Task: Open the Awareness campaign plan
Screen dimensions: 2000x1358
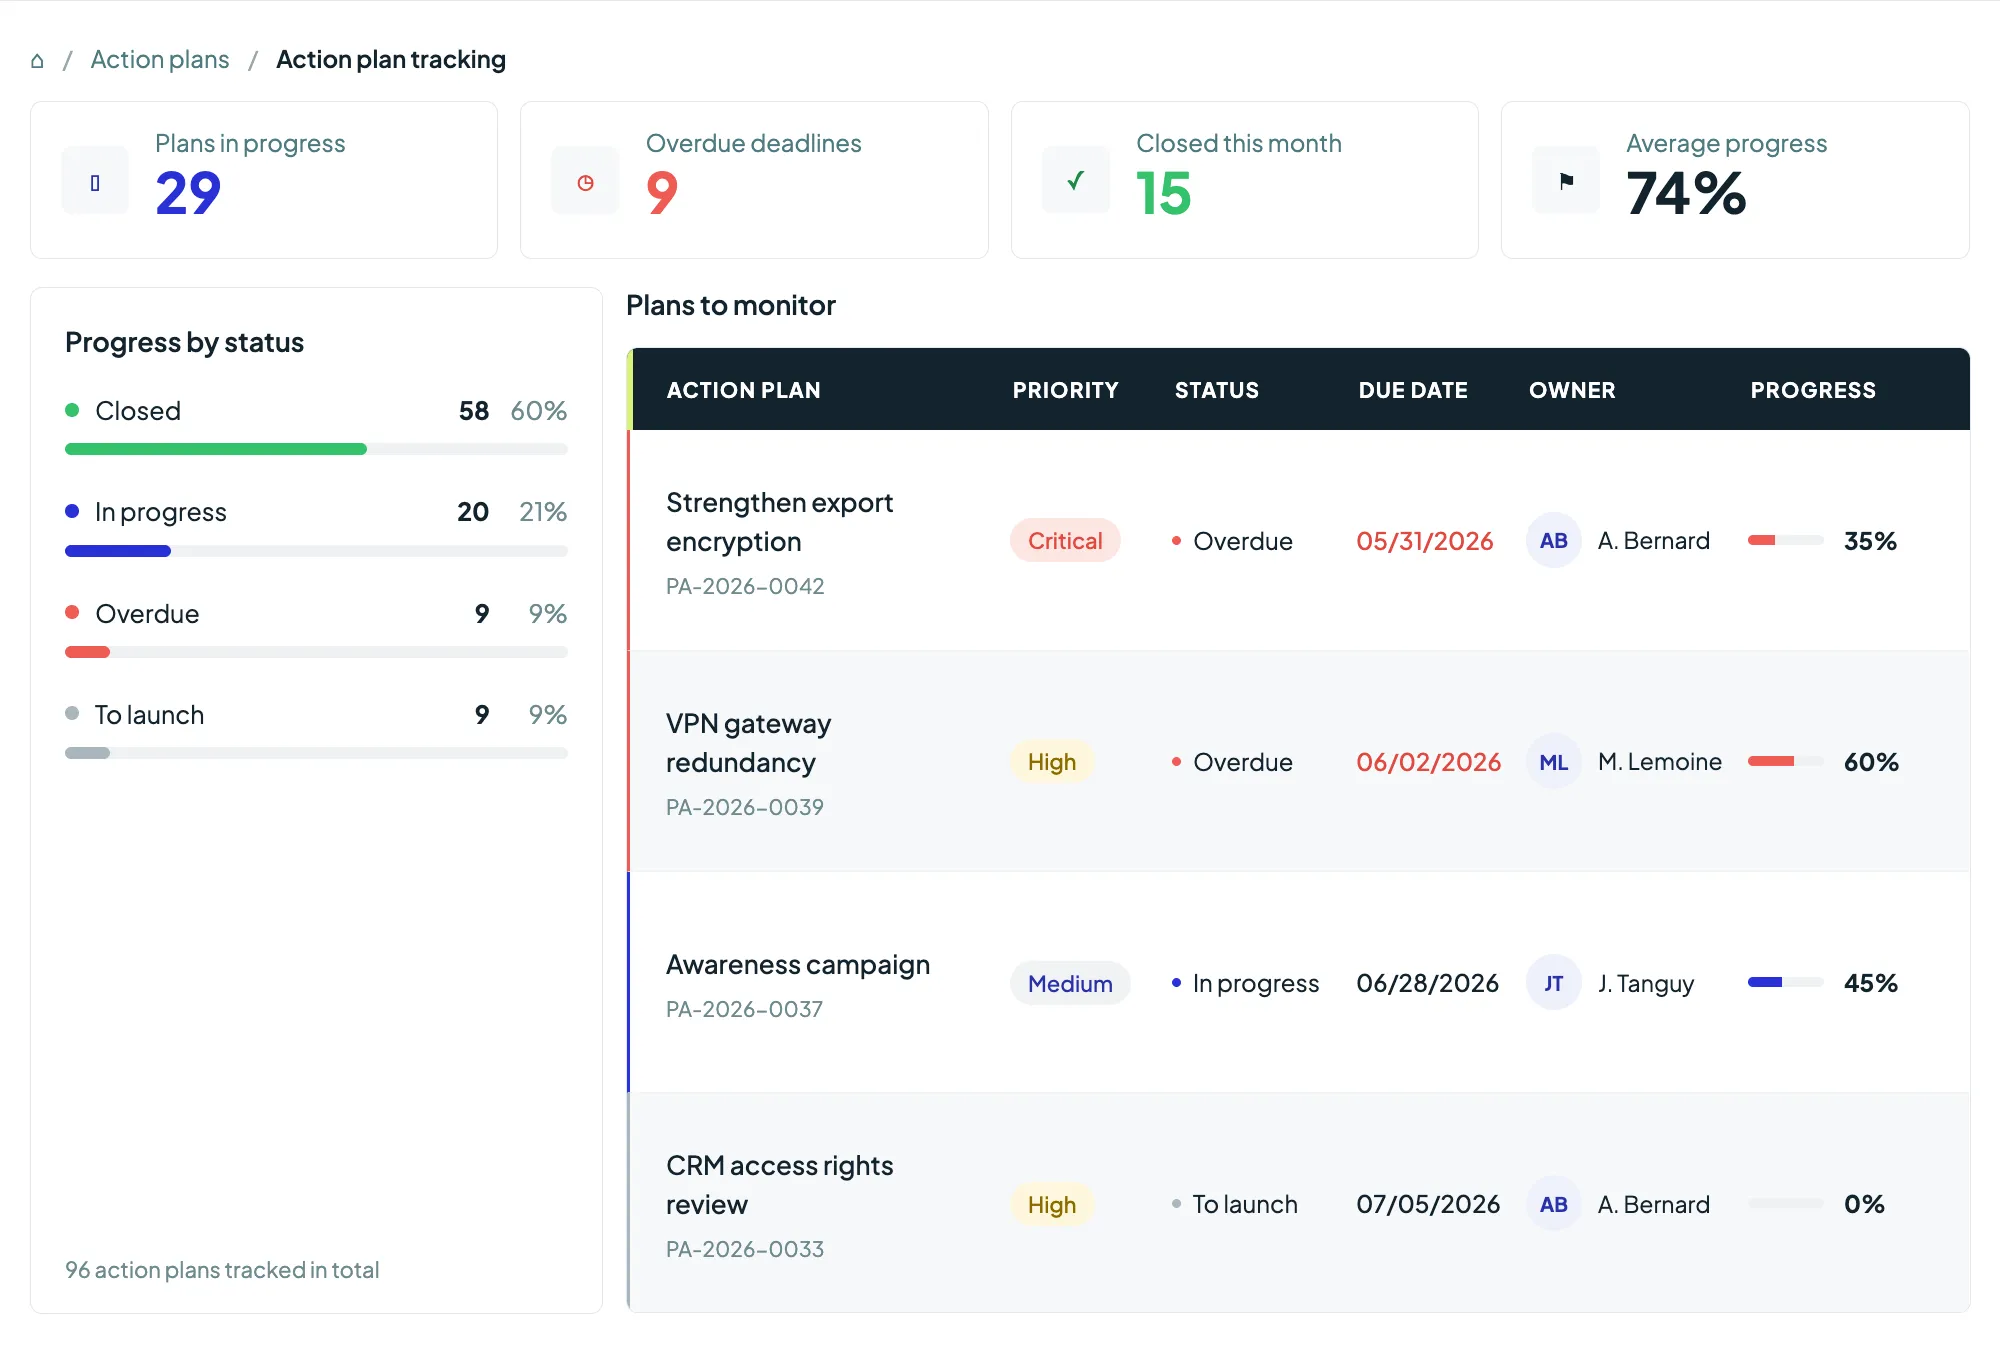Action: [x=797, y=964]
